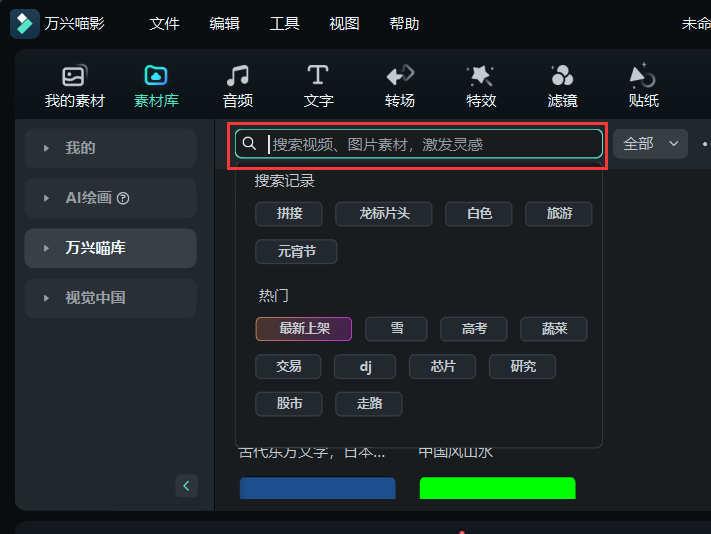The width and height of the screenshot is (711, 534).
Task: Open the 转场 transitions icon
Action: tap(400, 75)
